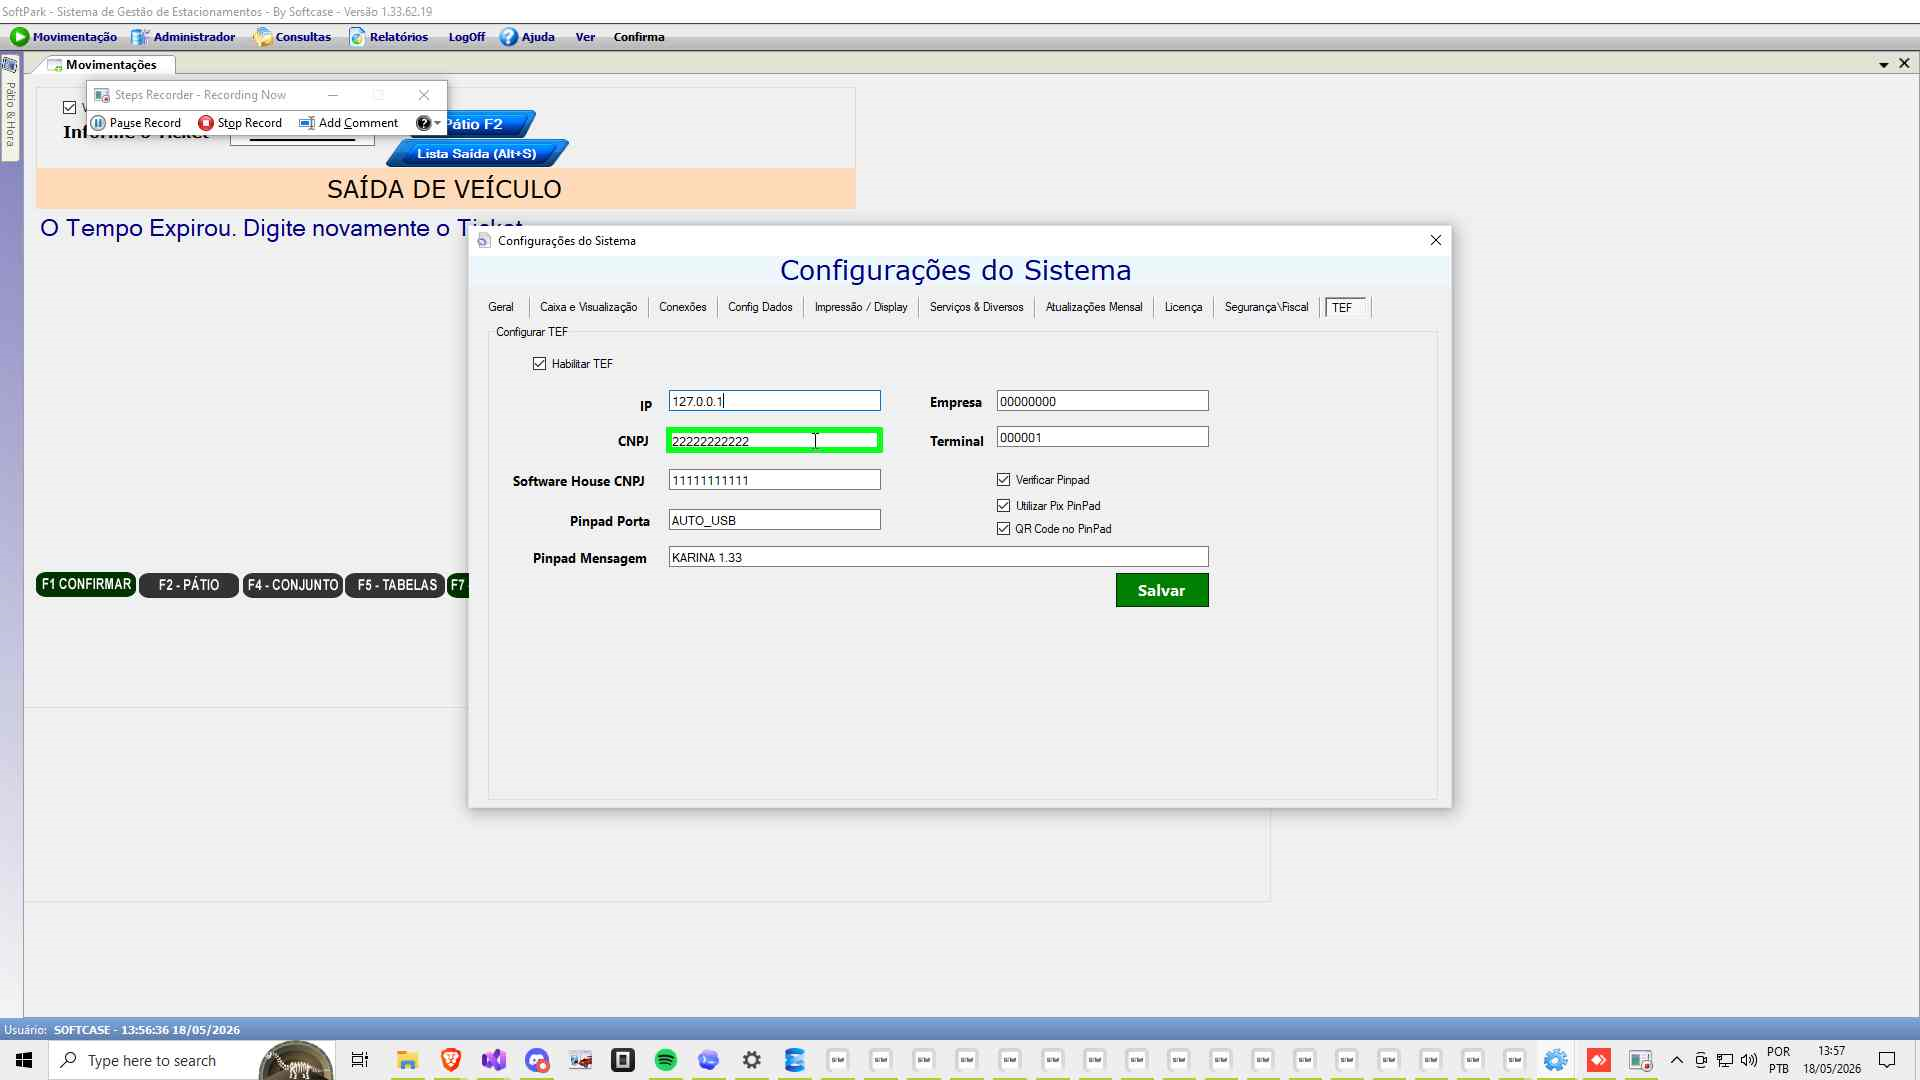1920x1080 pixels.
Task: Click the Confirma menu item
Action: [x=639, y=37]
